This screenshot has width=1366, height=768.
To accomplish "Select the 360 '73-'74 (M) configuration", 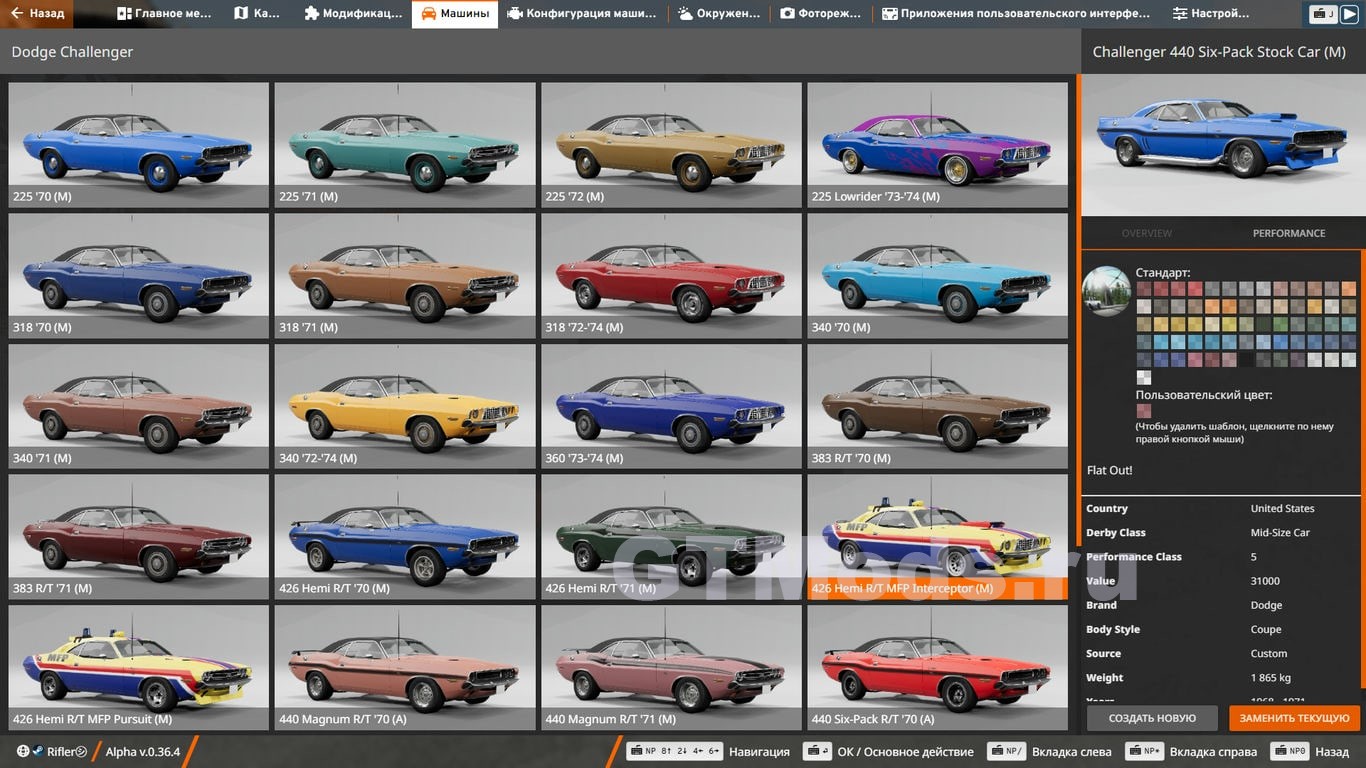I will pos(671,406).
